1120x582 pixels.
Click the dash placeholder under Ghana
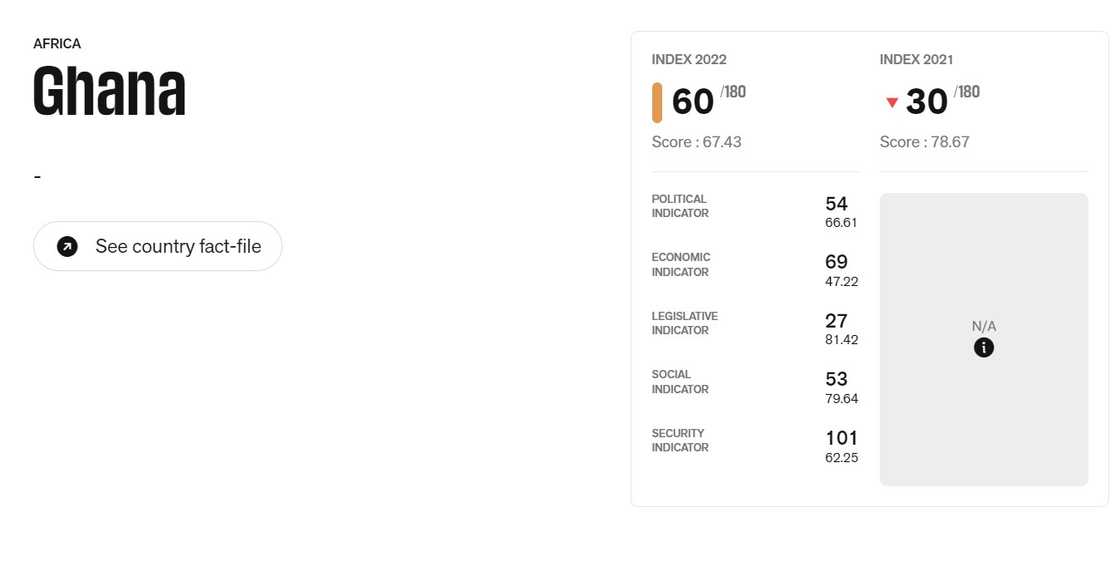[x=36, y=176]
